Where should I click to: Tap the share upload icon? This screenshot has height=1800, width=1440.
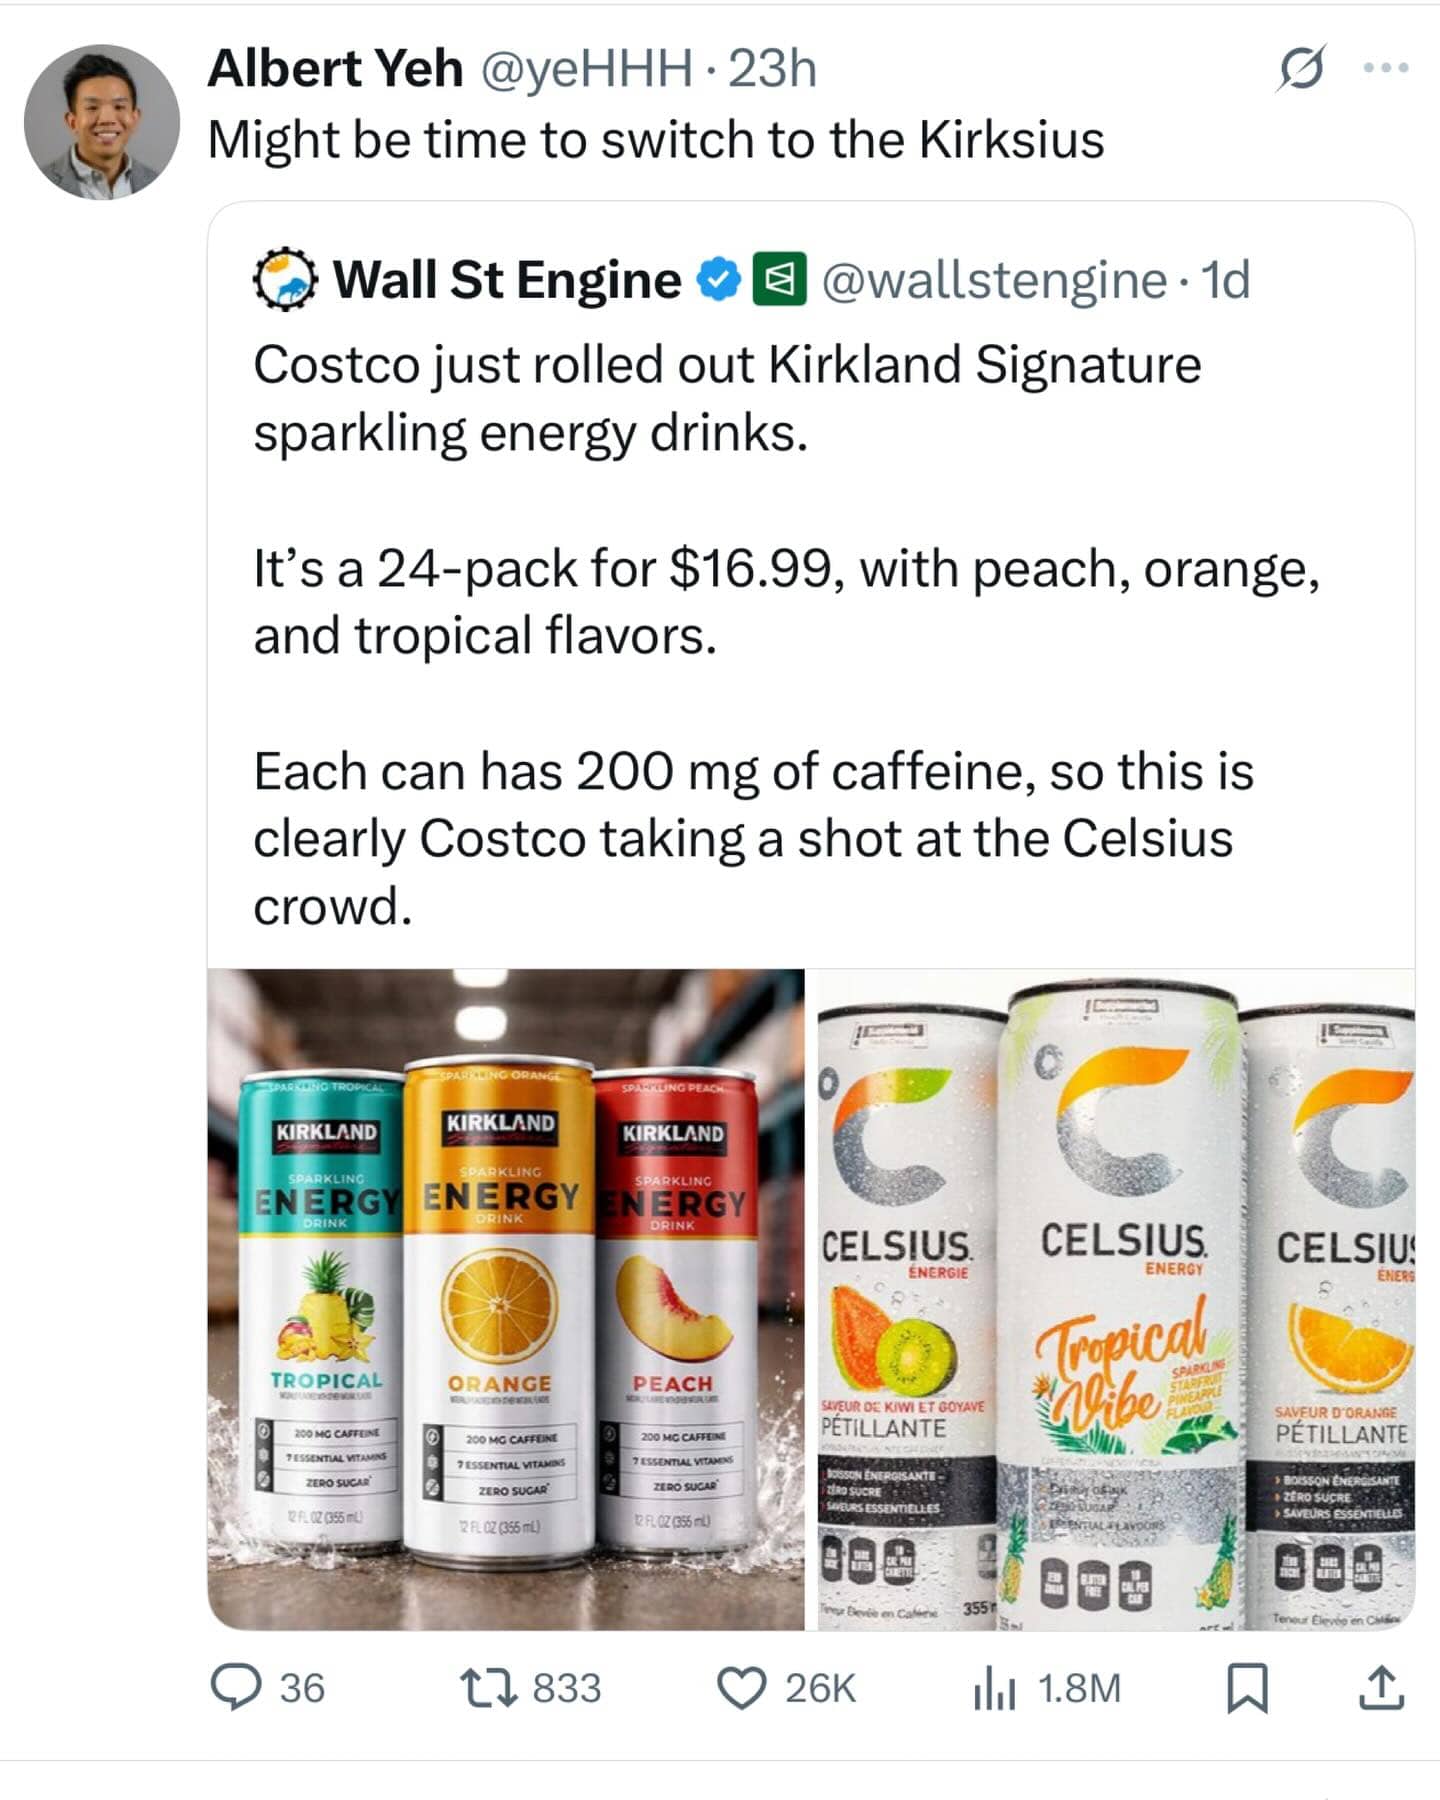click(x=1381, y=1687)
